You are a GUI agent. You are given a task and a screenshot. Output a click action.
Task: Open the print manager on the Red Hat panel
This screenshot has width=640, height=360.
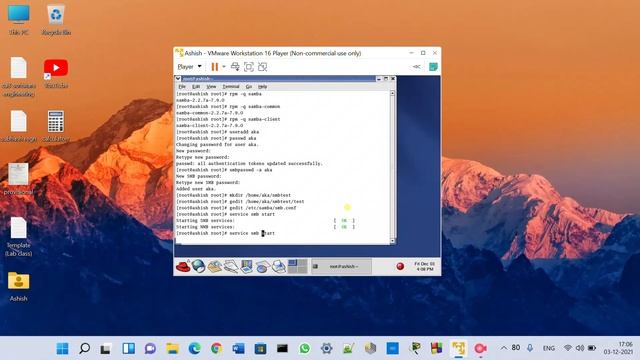point(279,267)
